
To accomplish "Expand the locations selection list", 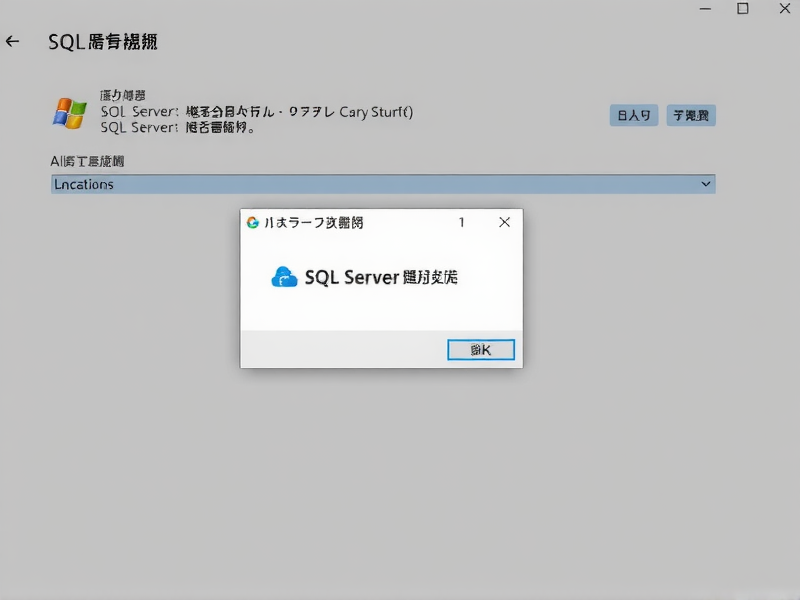I will click(x=383, y=184).
